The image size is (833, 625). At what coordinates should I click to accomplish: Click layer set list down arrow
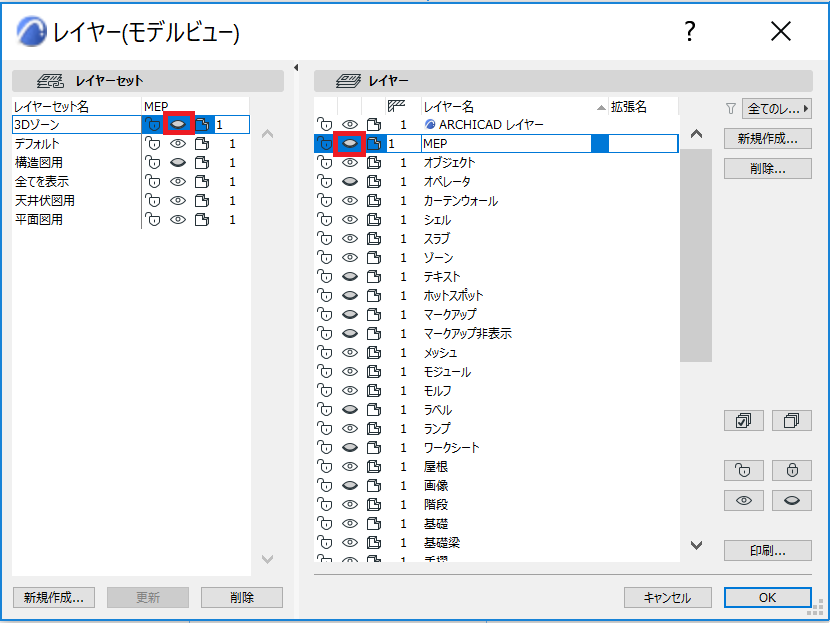[x=268, y=559]
